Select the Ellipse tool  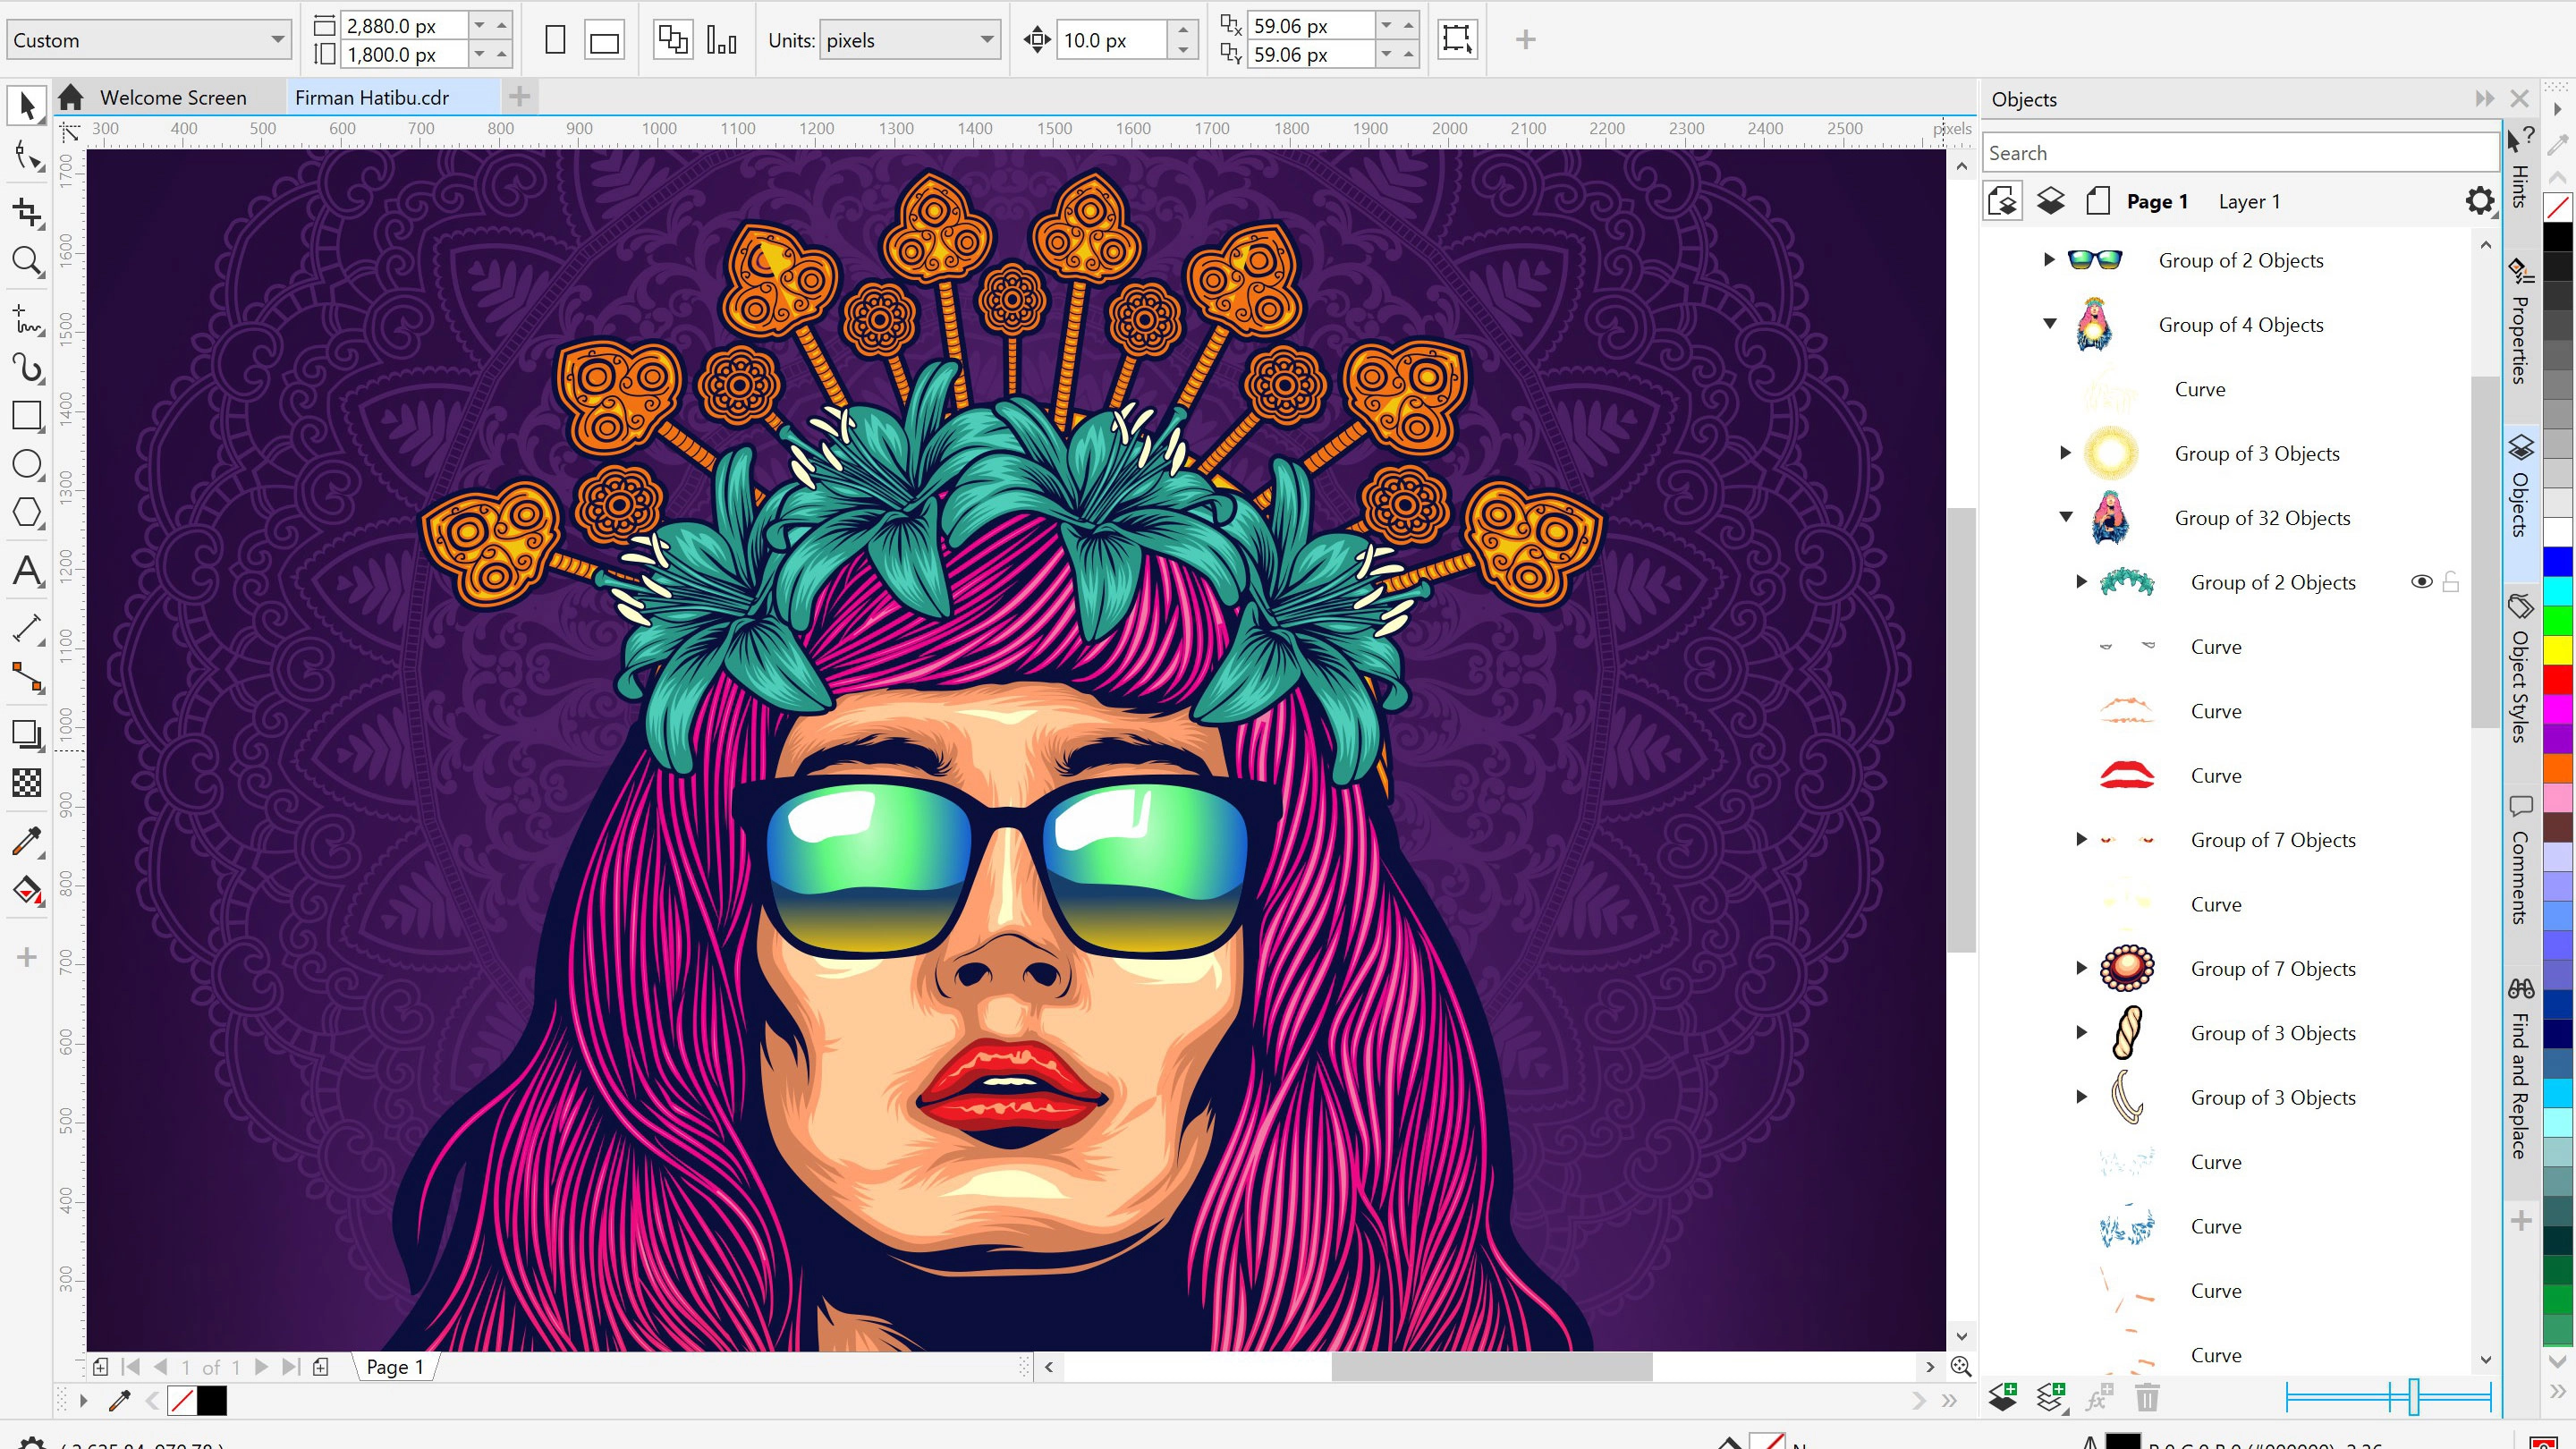[27, 464]
